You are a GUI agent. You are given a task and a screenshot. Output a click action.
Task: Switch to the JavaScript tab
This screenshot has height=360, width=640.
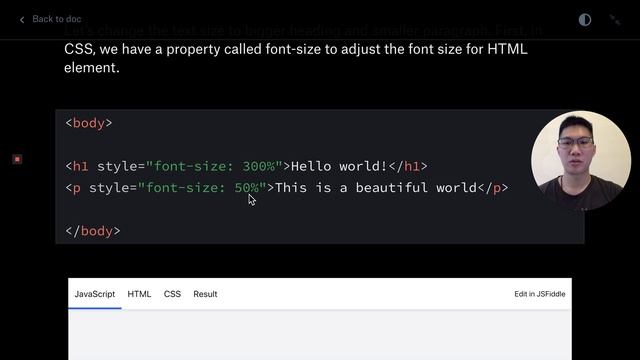coord(95,294)
